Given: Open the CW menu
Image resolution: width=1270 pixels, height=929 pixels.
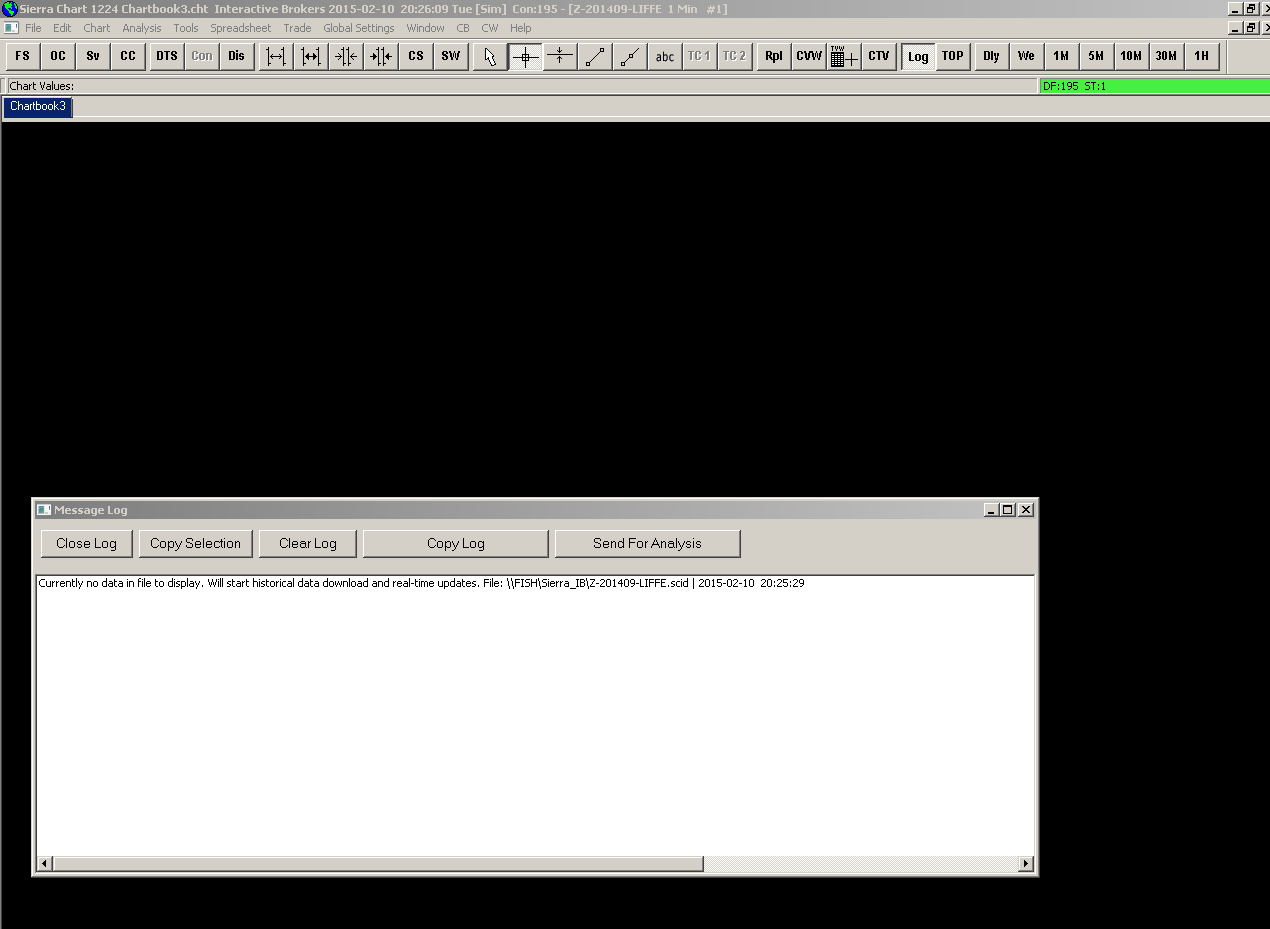Looking at the screenshot, I should [490, 28].
